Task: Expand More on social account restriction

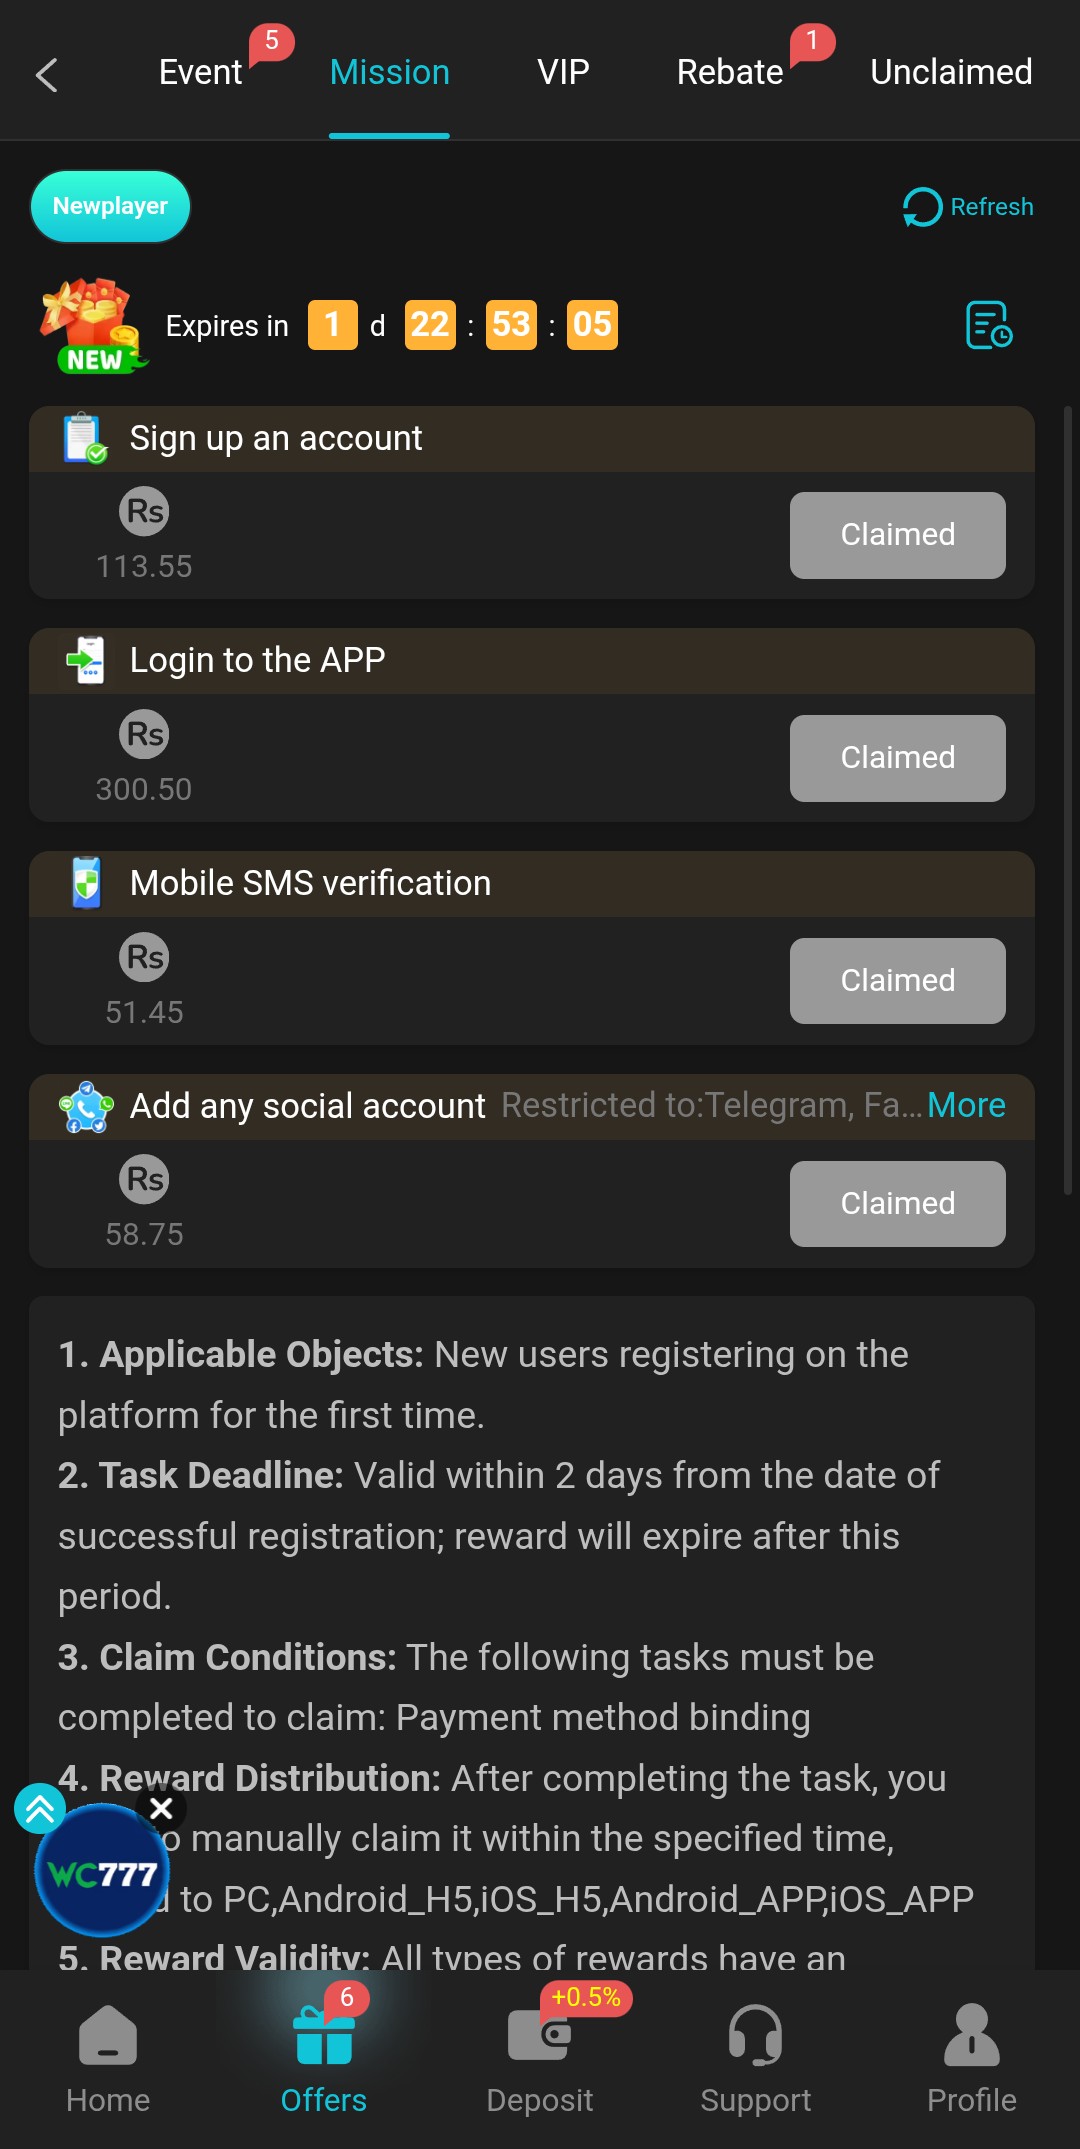Action: (x=966, y=1105)
